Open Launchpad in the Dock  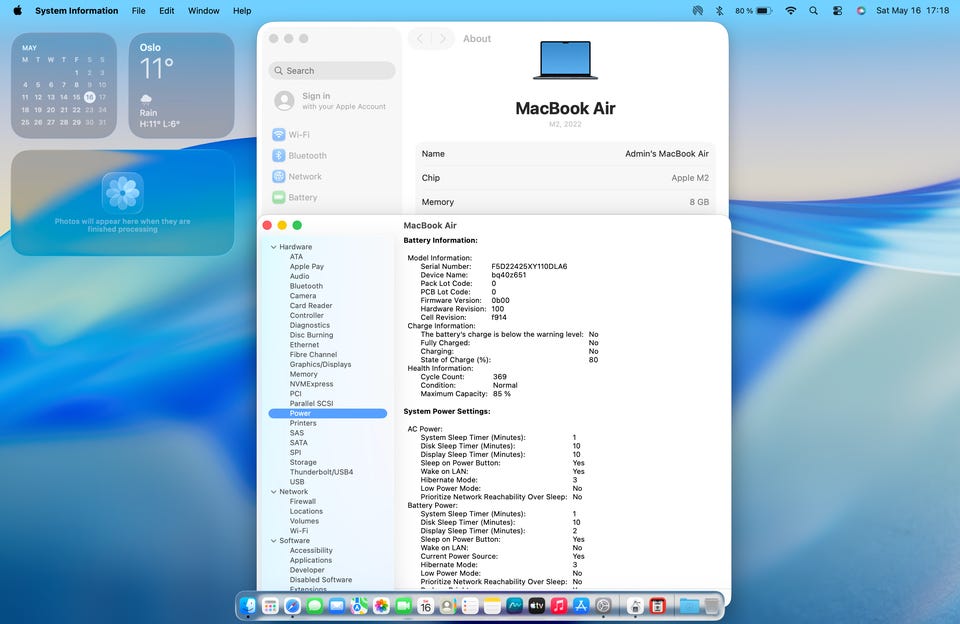(x=270, y=606)
